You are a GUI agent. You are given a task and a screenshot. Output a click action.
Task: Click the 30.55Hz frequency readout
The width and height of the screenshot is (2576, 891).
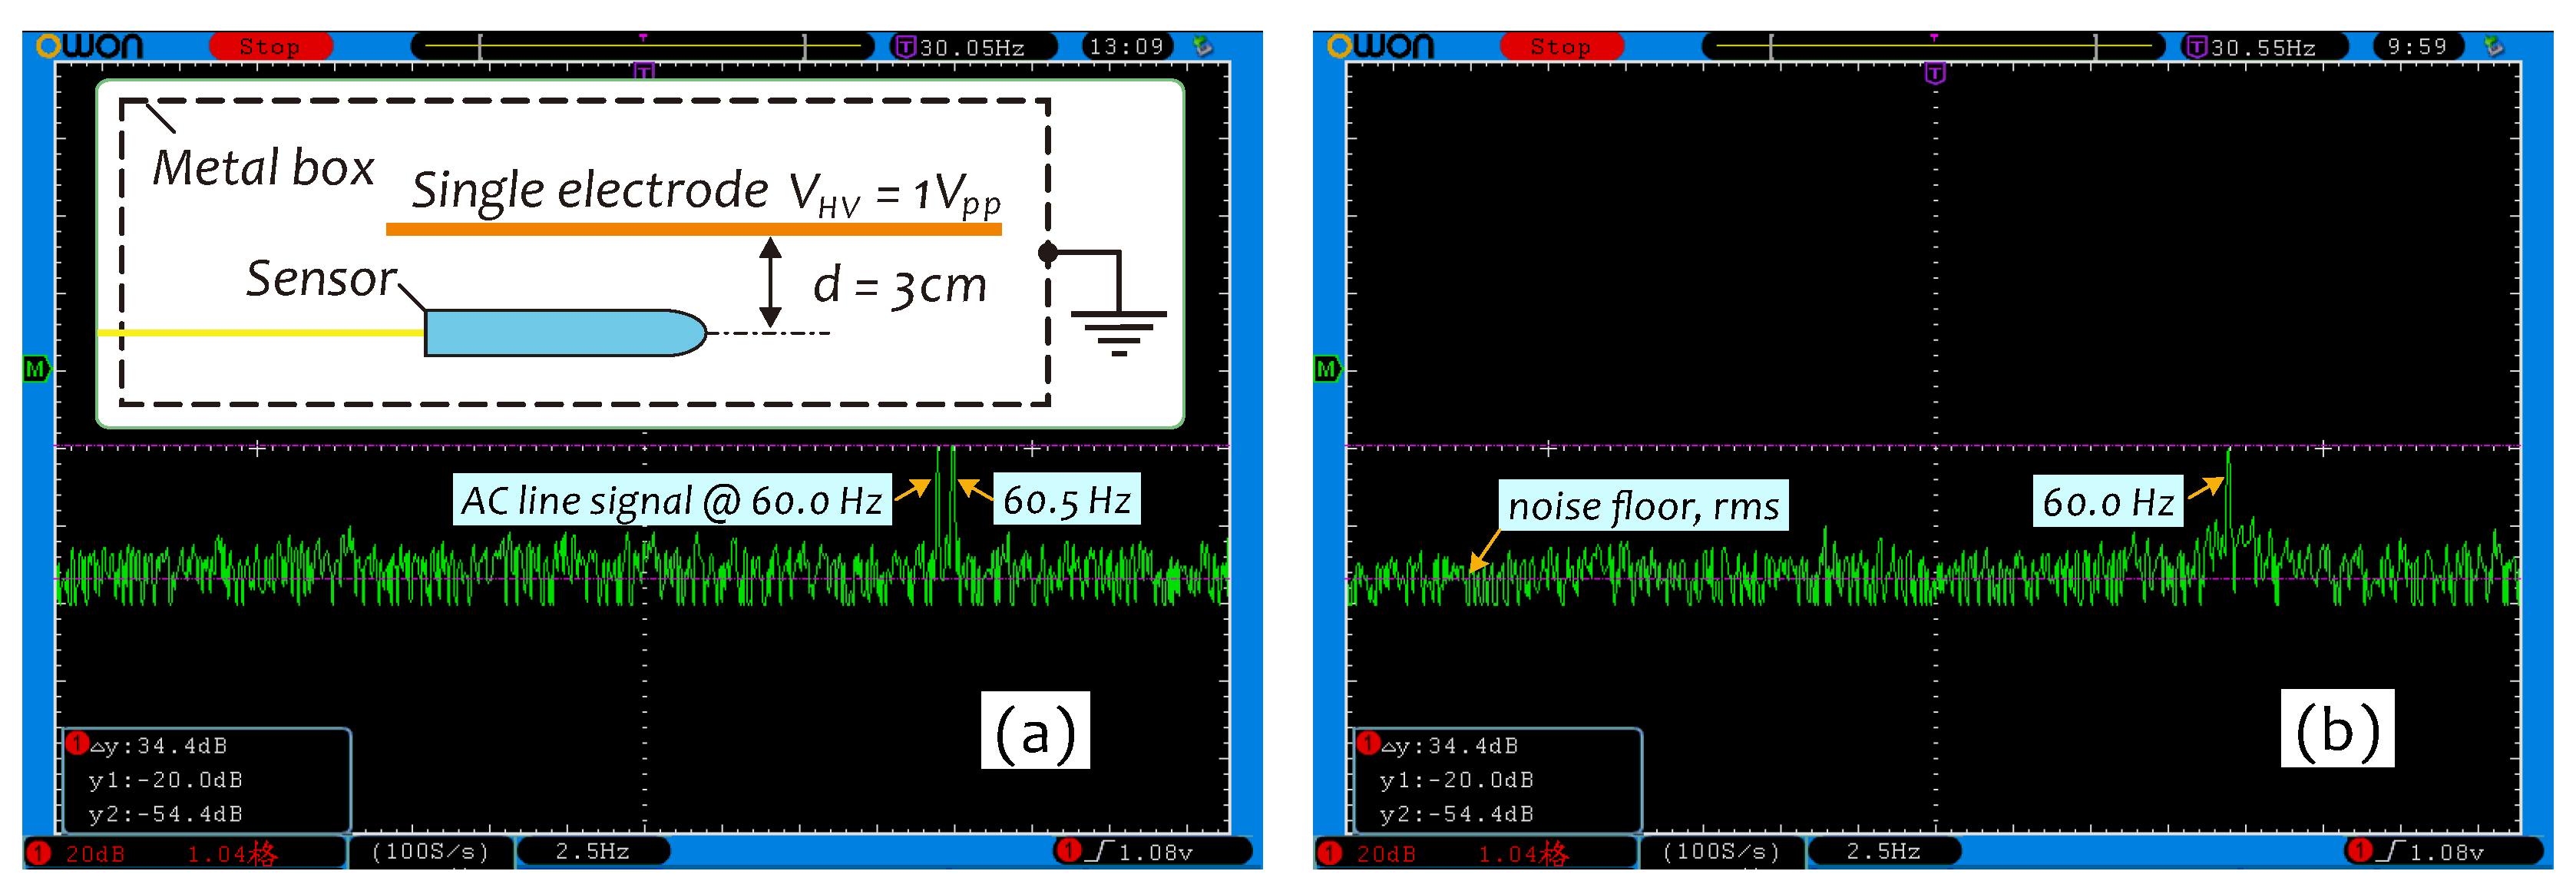pos(2262,47)
